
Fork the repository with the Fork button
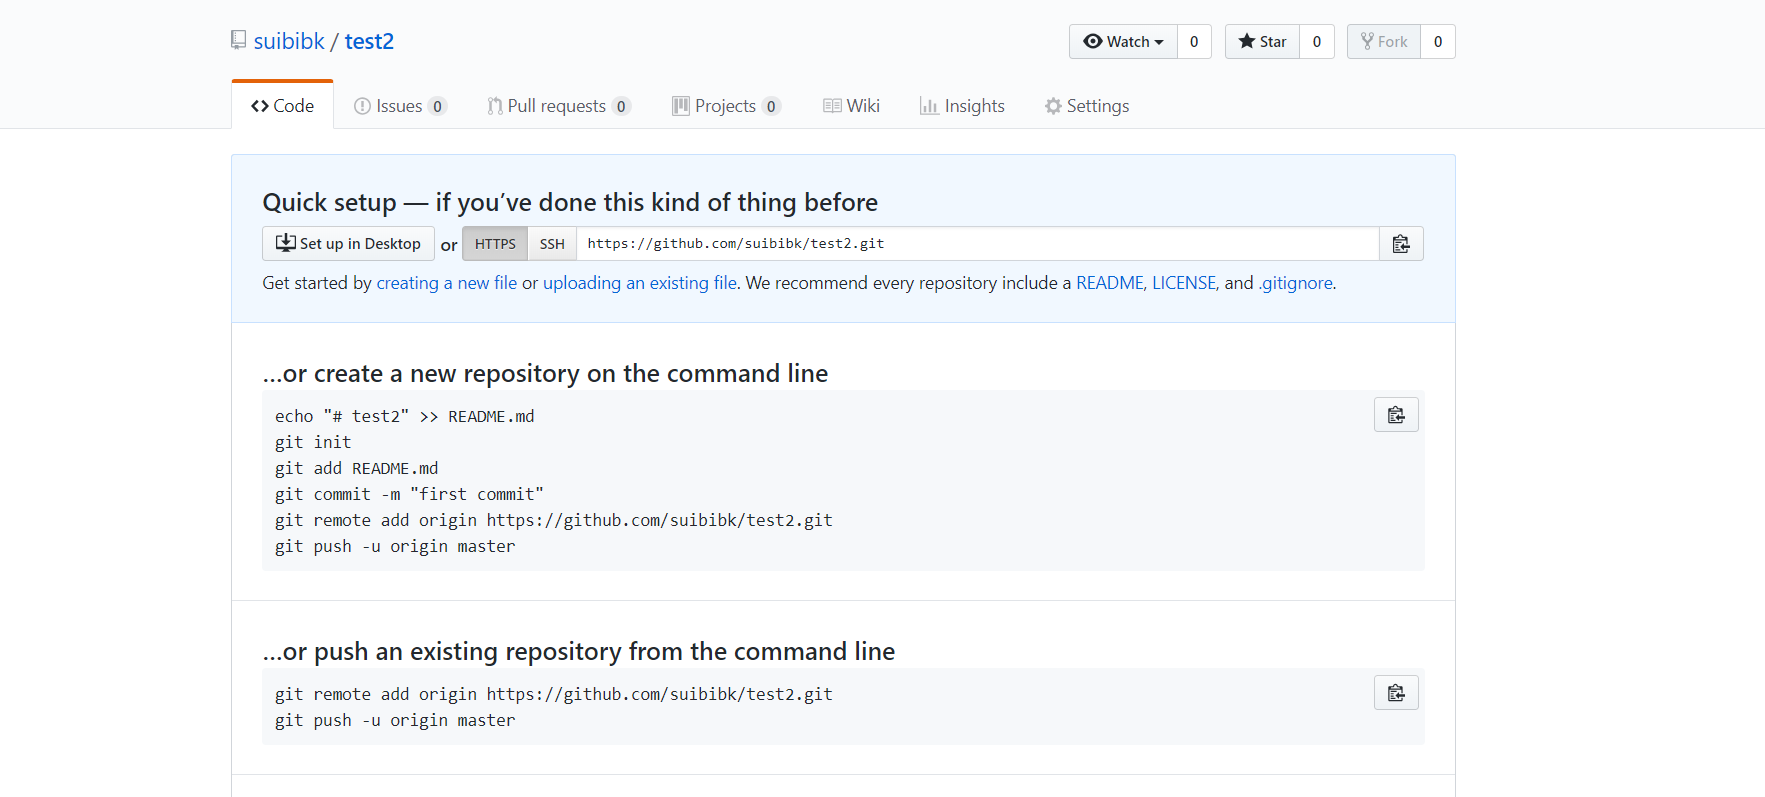point(1384,42)
